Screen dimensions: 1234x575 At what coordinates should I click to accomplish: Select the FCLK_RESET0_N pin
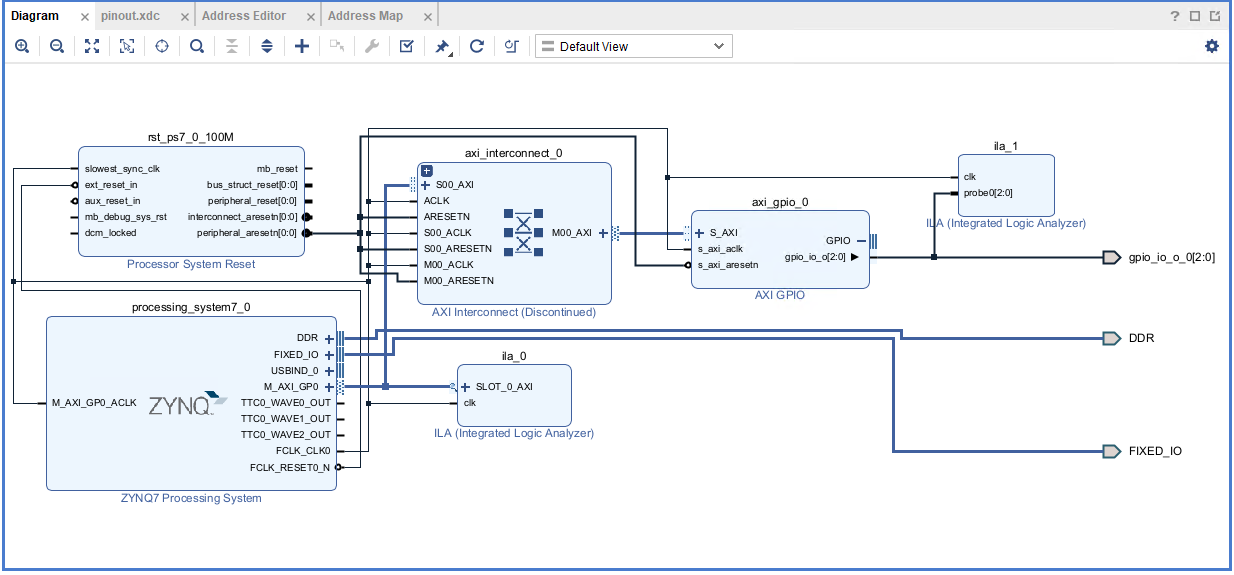coord(290,467)
